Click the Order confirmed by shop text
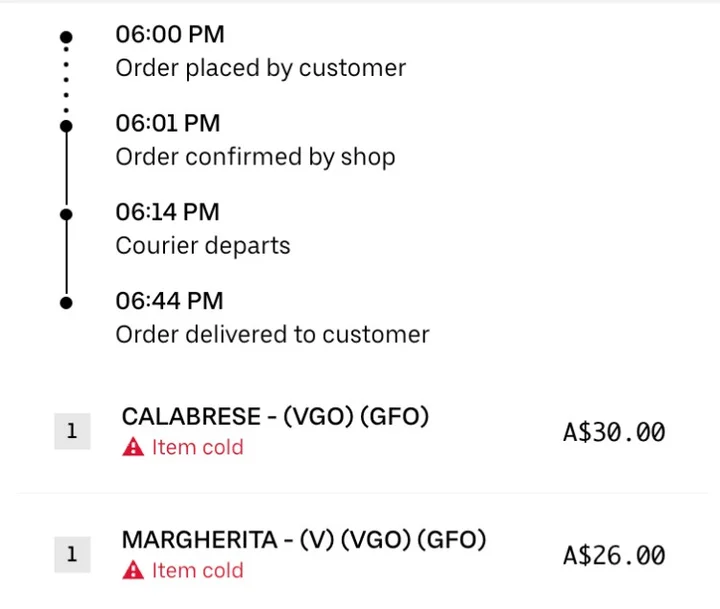 pos(255,157)
